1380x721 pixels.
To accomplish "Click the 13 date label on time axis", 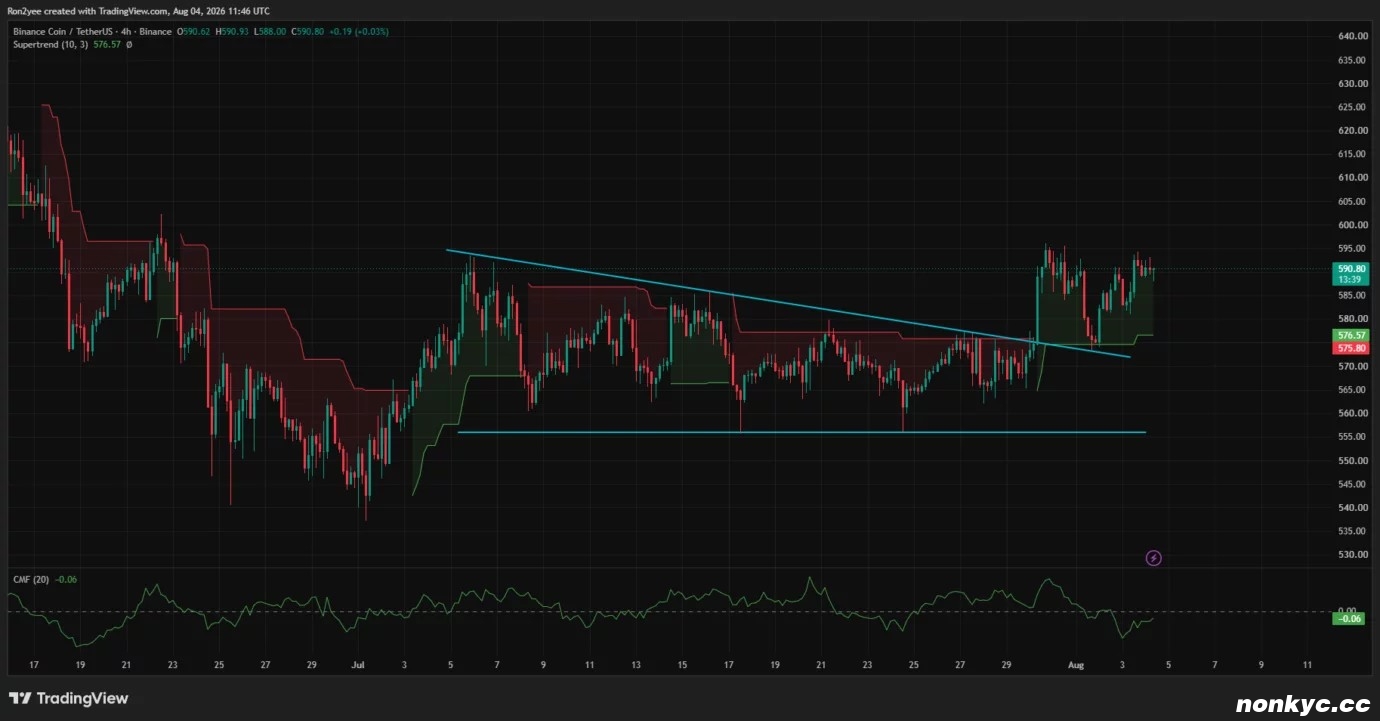I will (x=636, y=664).
